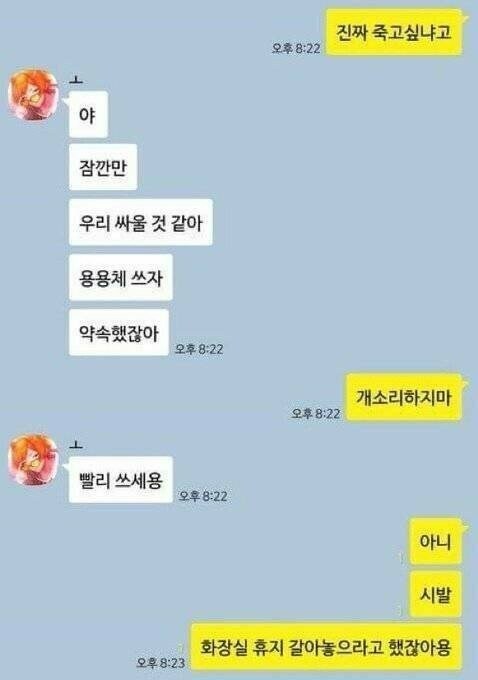Tap the yellow bubble '진짜 죽고싶냐고'
Viewport: 478px width, 680px height.
point(394,33)
